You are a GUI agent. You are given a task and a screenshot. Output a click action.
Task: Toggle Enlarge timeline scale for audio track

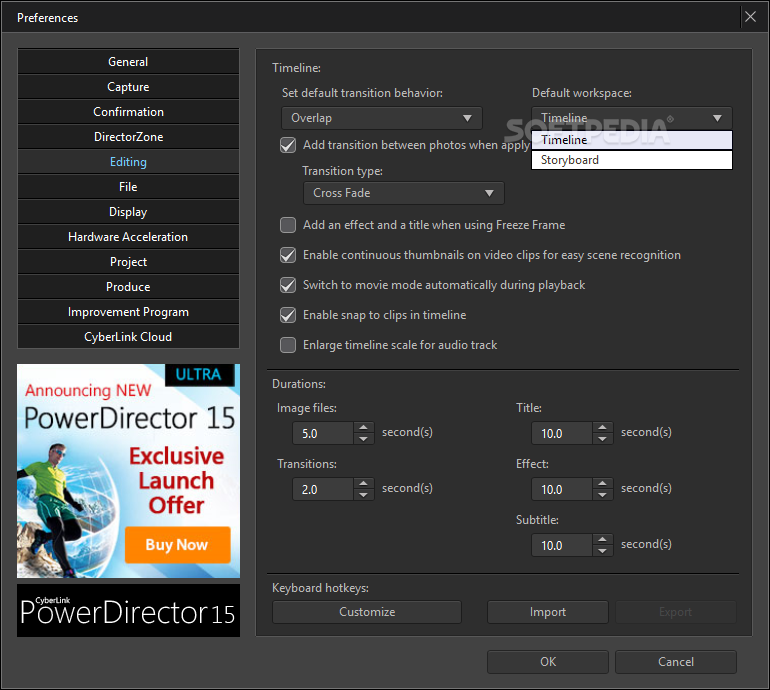(x=288, y=345)
